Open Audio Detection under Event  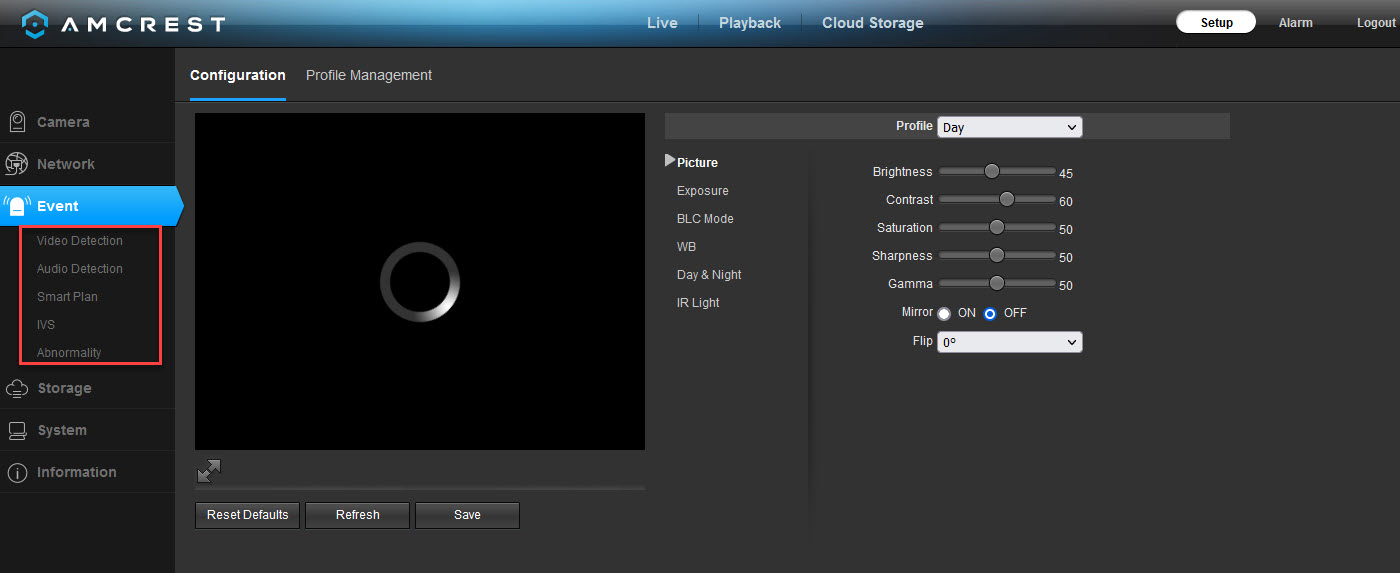point(80,269)
